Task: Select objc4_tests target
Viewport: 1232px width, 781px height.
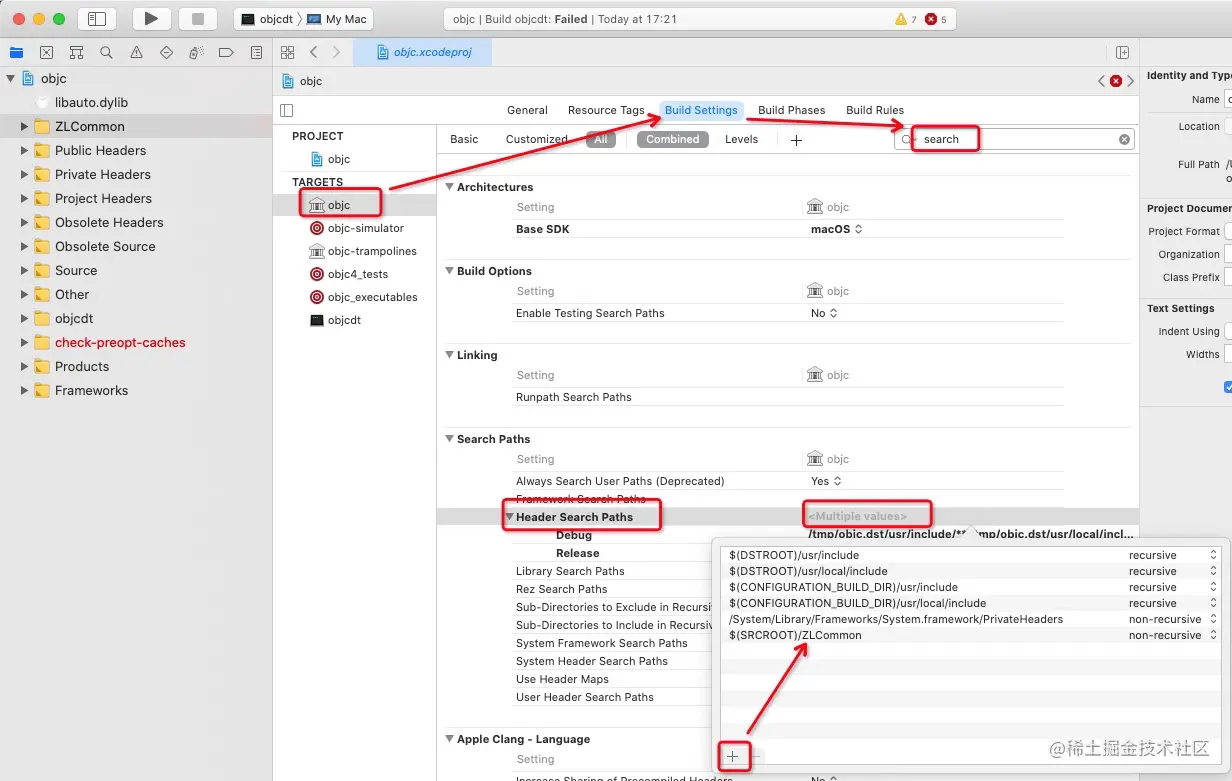Action: pos(349,274)
